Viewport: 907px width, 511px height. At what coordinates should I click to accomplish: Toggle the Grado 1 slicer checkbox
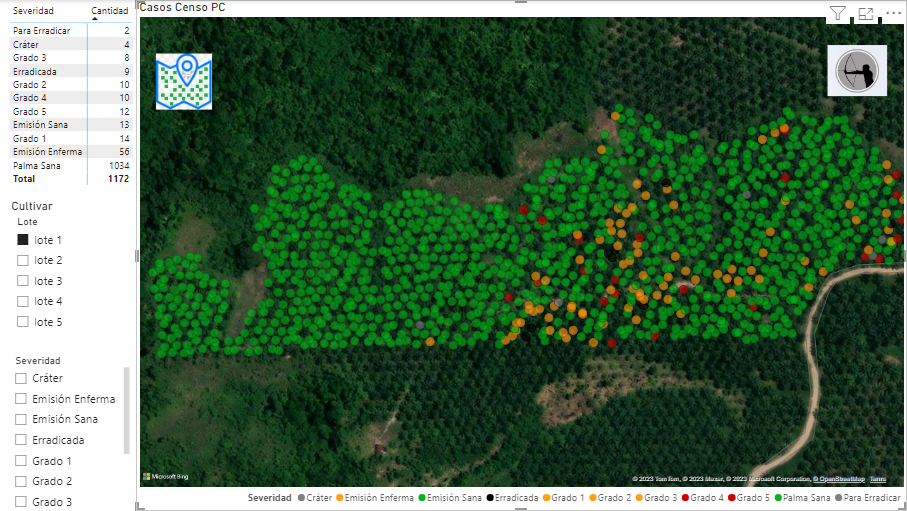[x=21, y=461]
